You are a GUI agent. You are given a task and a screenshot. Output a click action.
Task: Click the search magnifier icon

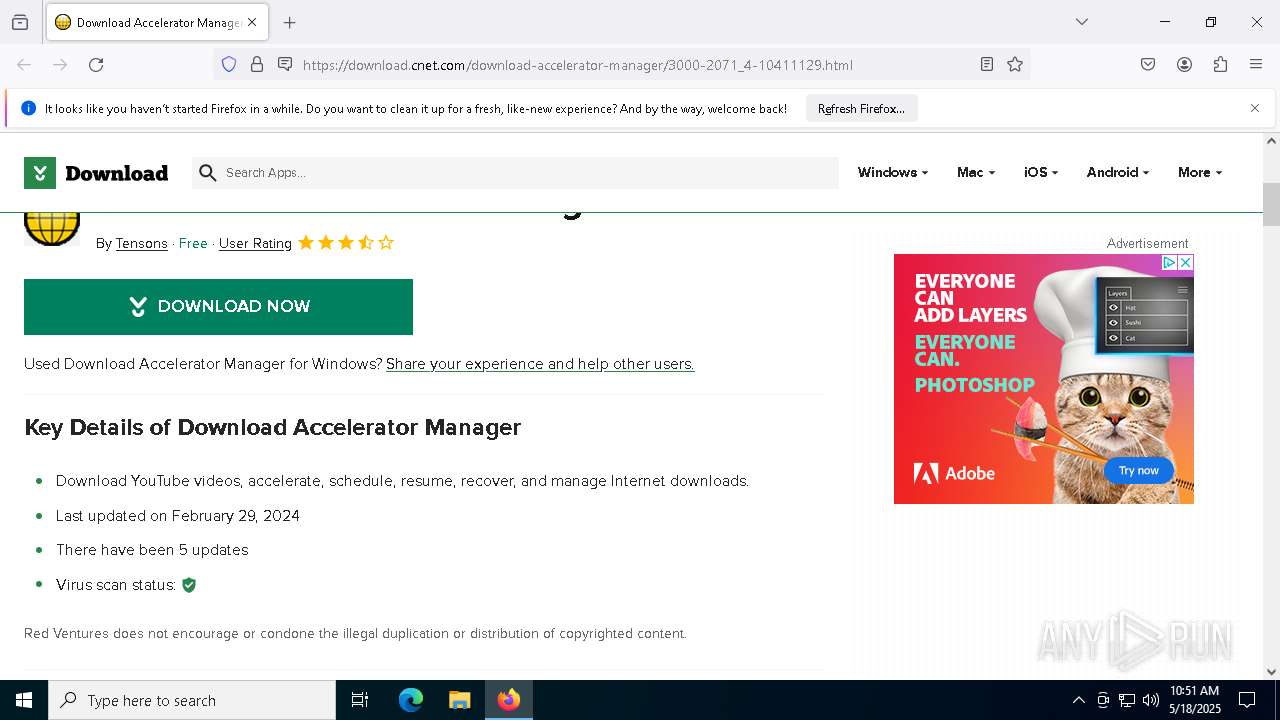(x=208, y=173)
